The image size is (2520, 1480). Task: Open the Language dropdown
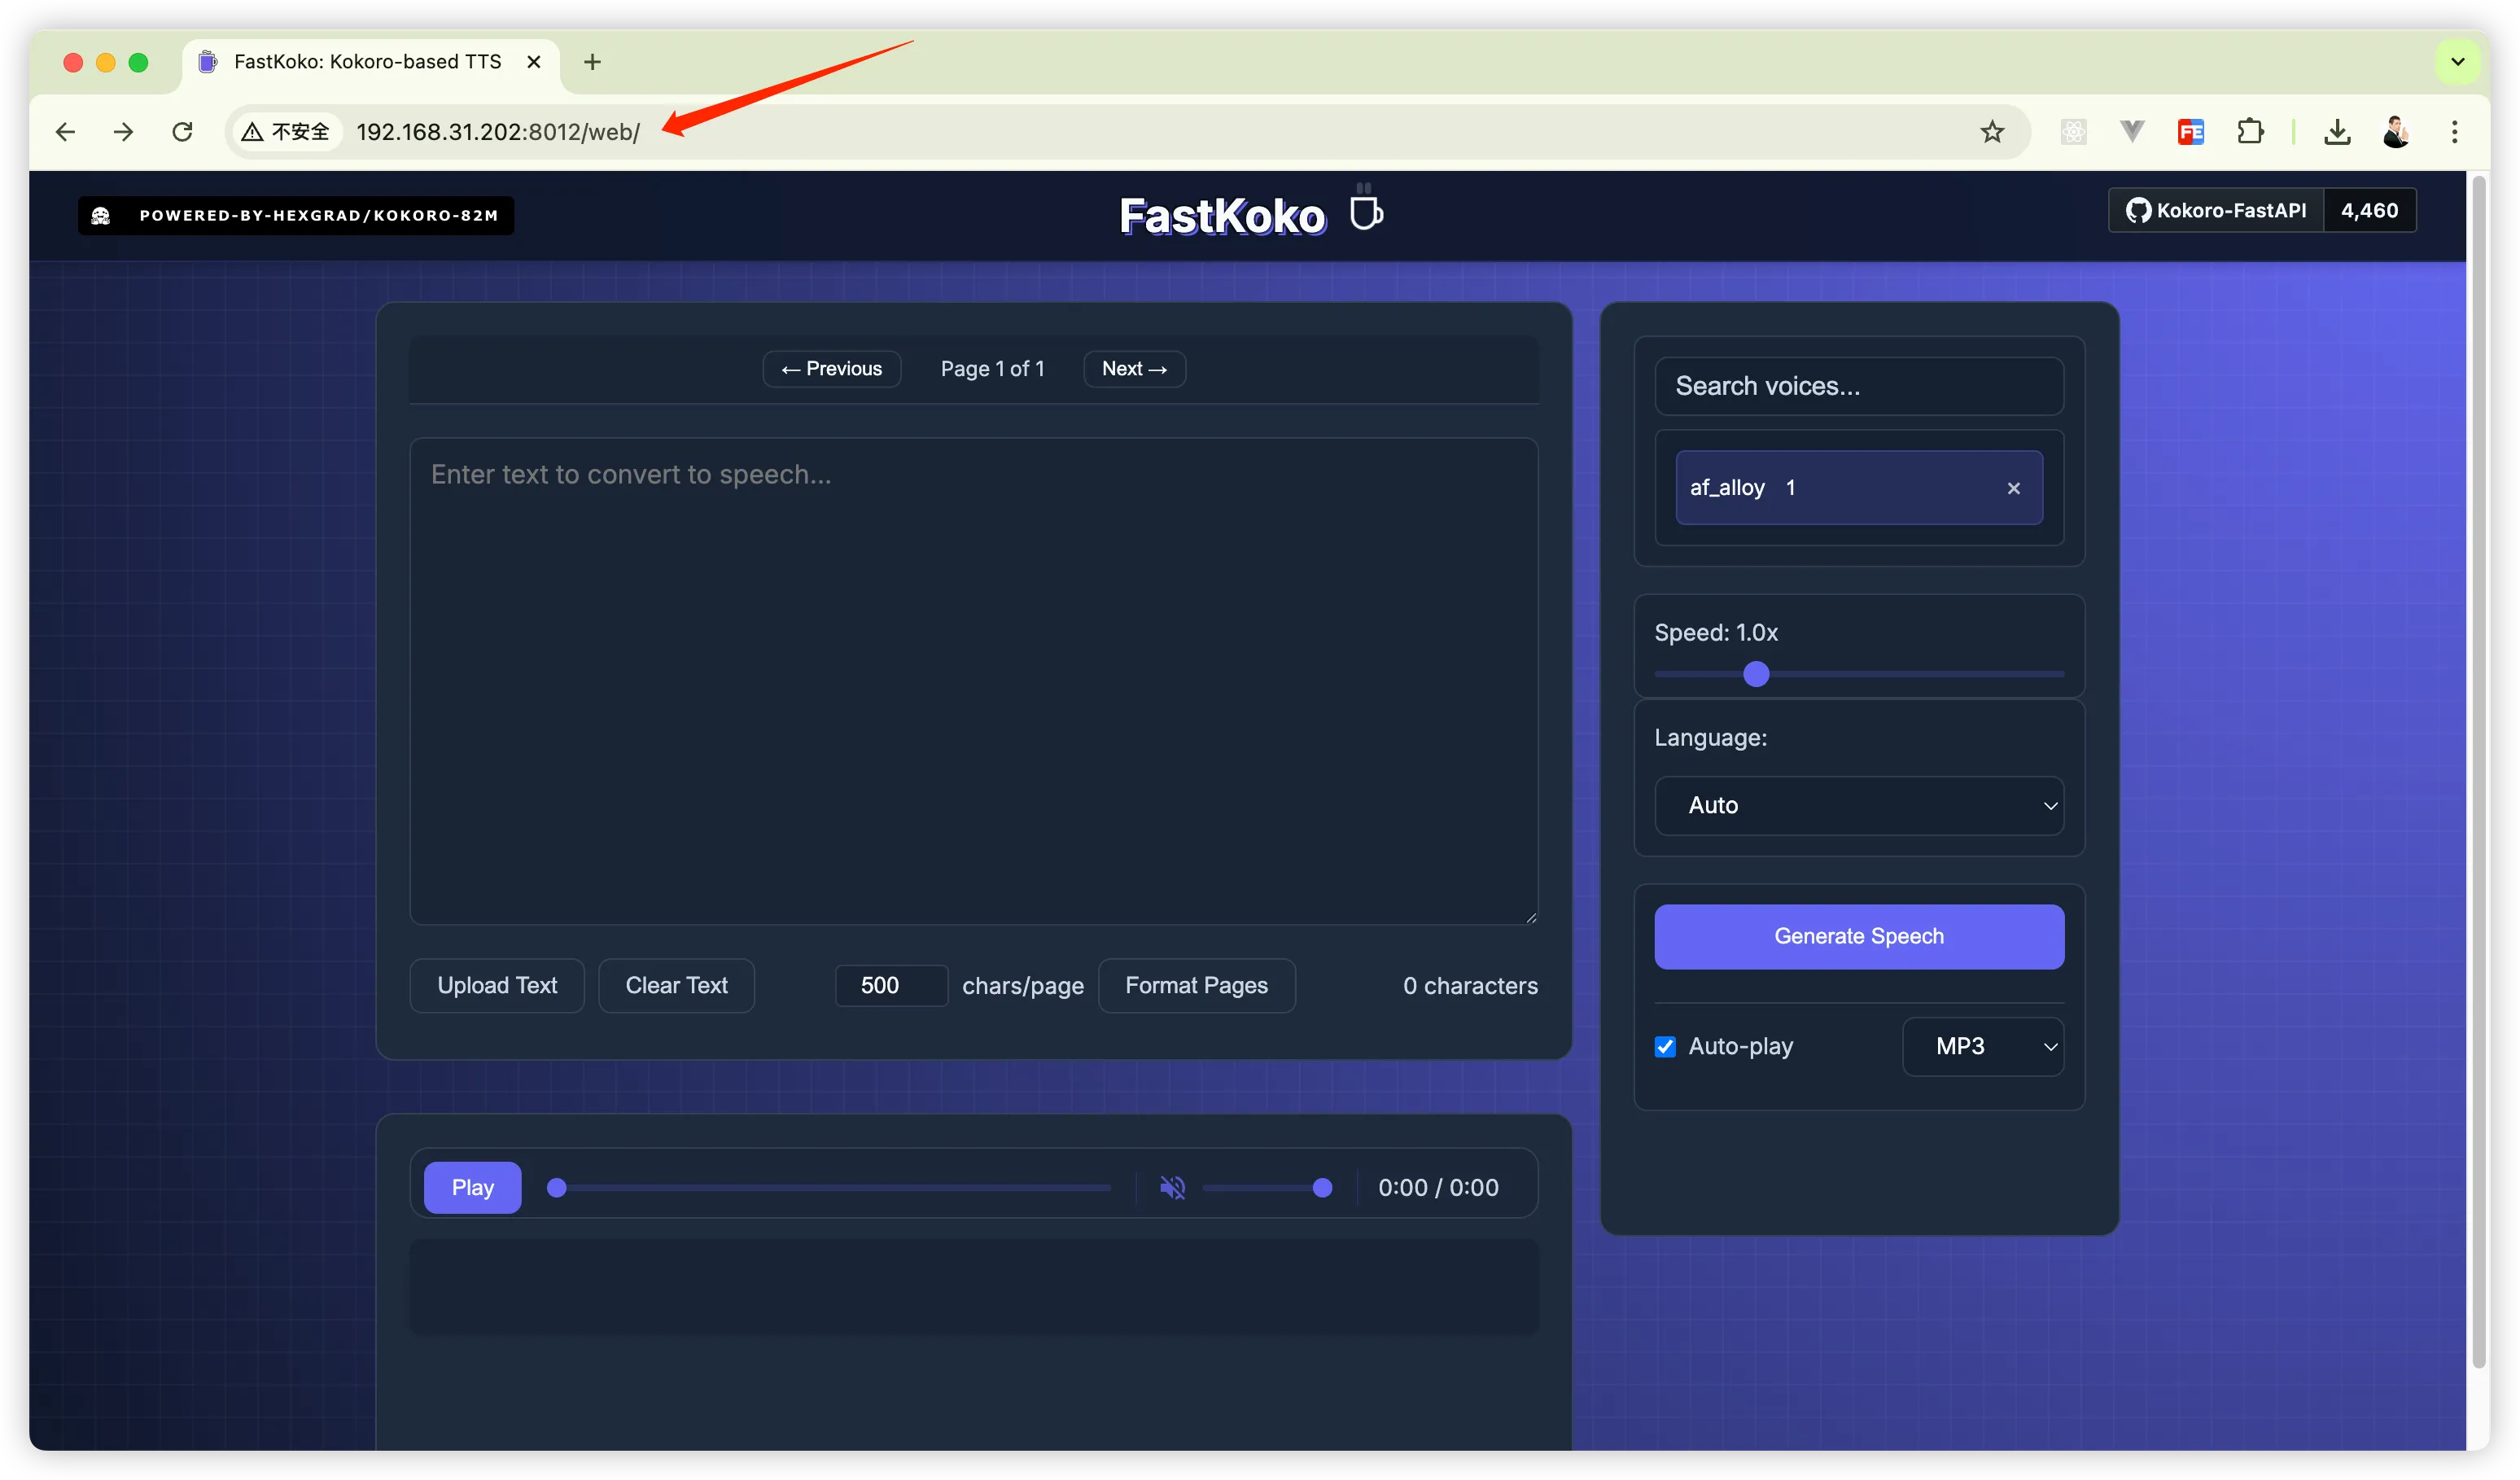pos(1859,806)
